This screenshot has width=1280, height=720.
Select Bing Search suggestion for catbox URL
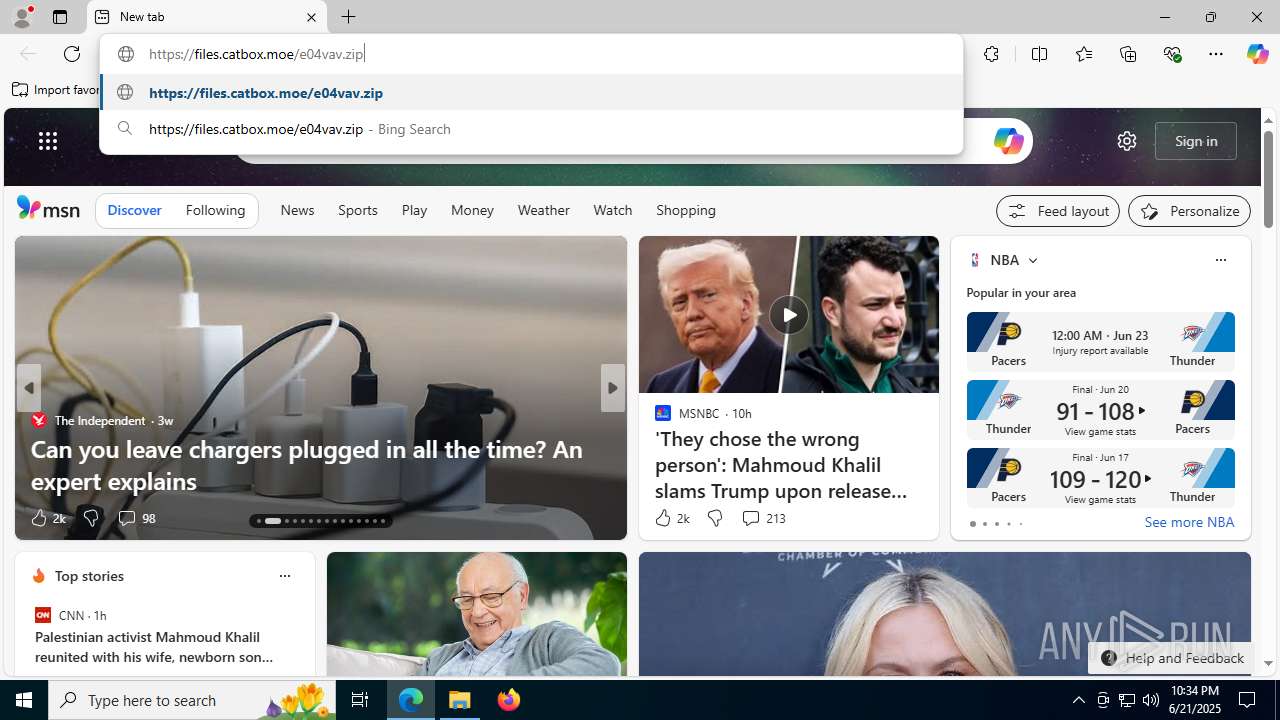531,129
